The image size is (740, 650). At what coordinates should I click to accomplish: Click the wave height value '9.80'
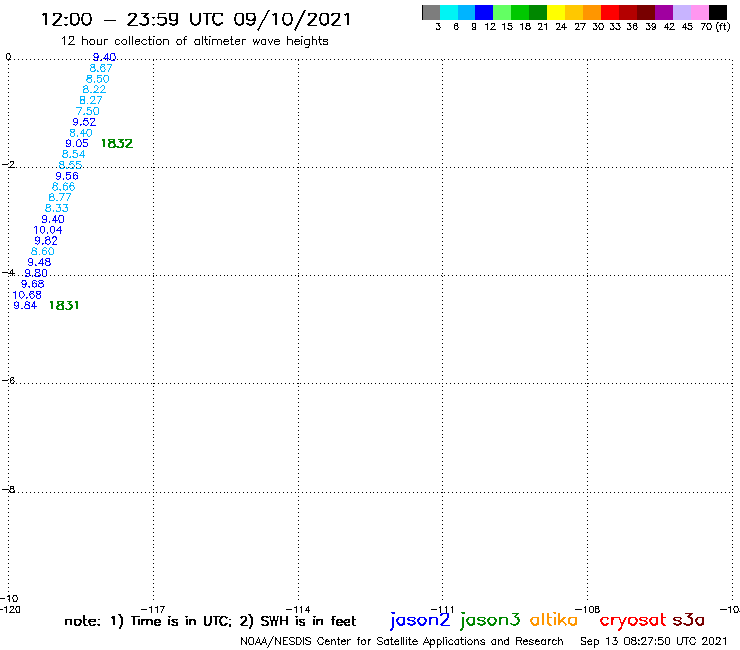click(x=36, y=273)
